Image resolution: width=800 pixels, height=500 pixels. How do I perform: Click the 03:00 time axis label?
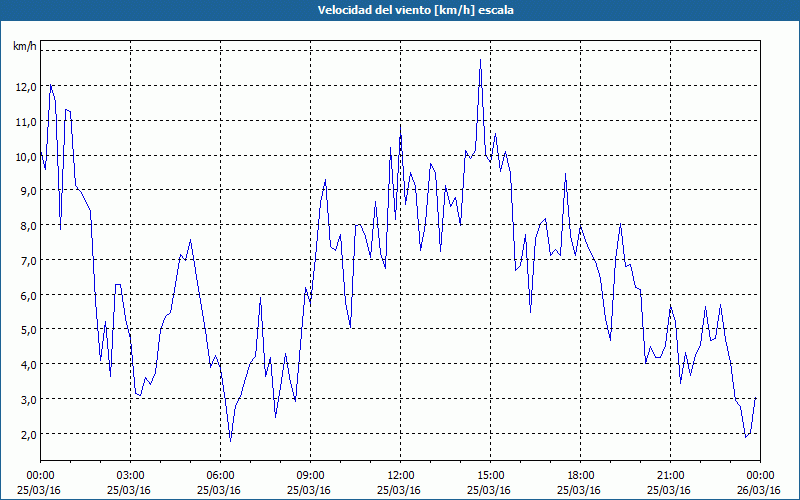pyautogui.click(x=131, y=476)
